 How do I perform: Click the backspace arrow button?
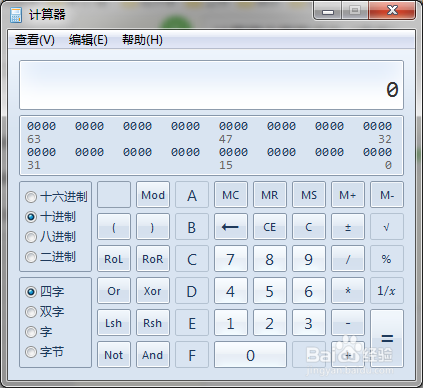point(231,227)
